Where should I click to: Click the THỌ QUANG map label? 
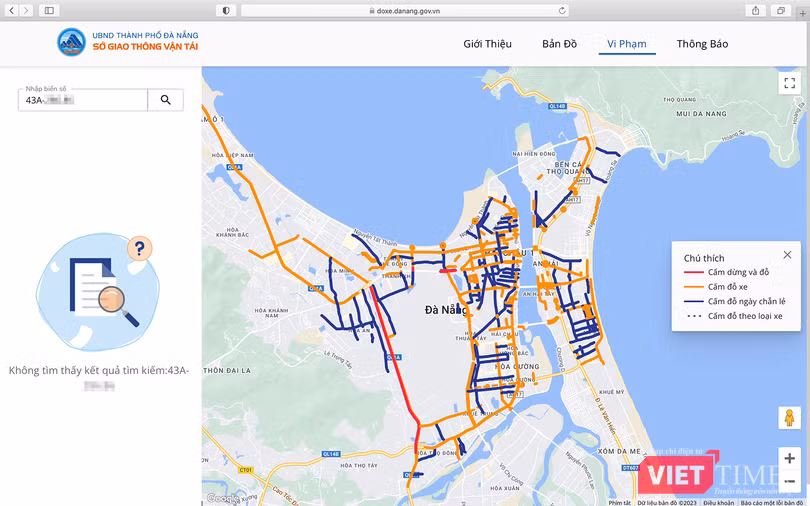[x=679, y=100]
